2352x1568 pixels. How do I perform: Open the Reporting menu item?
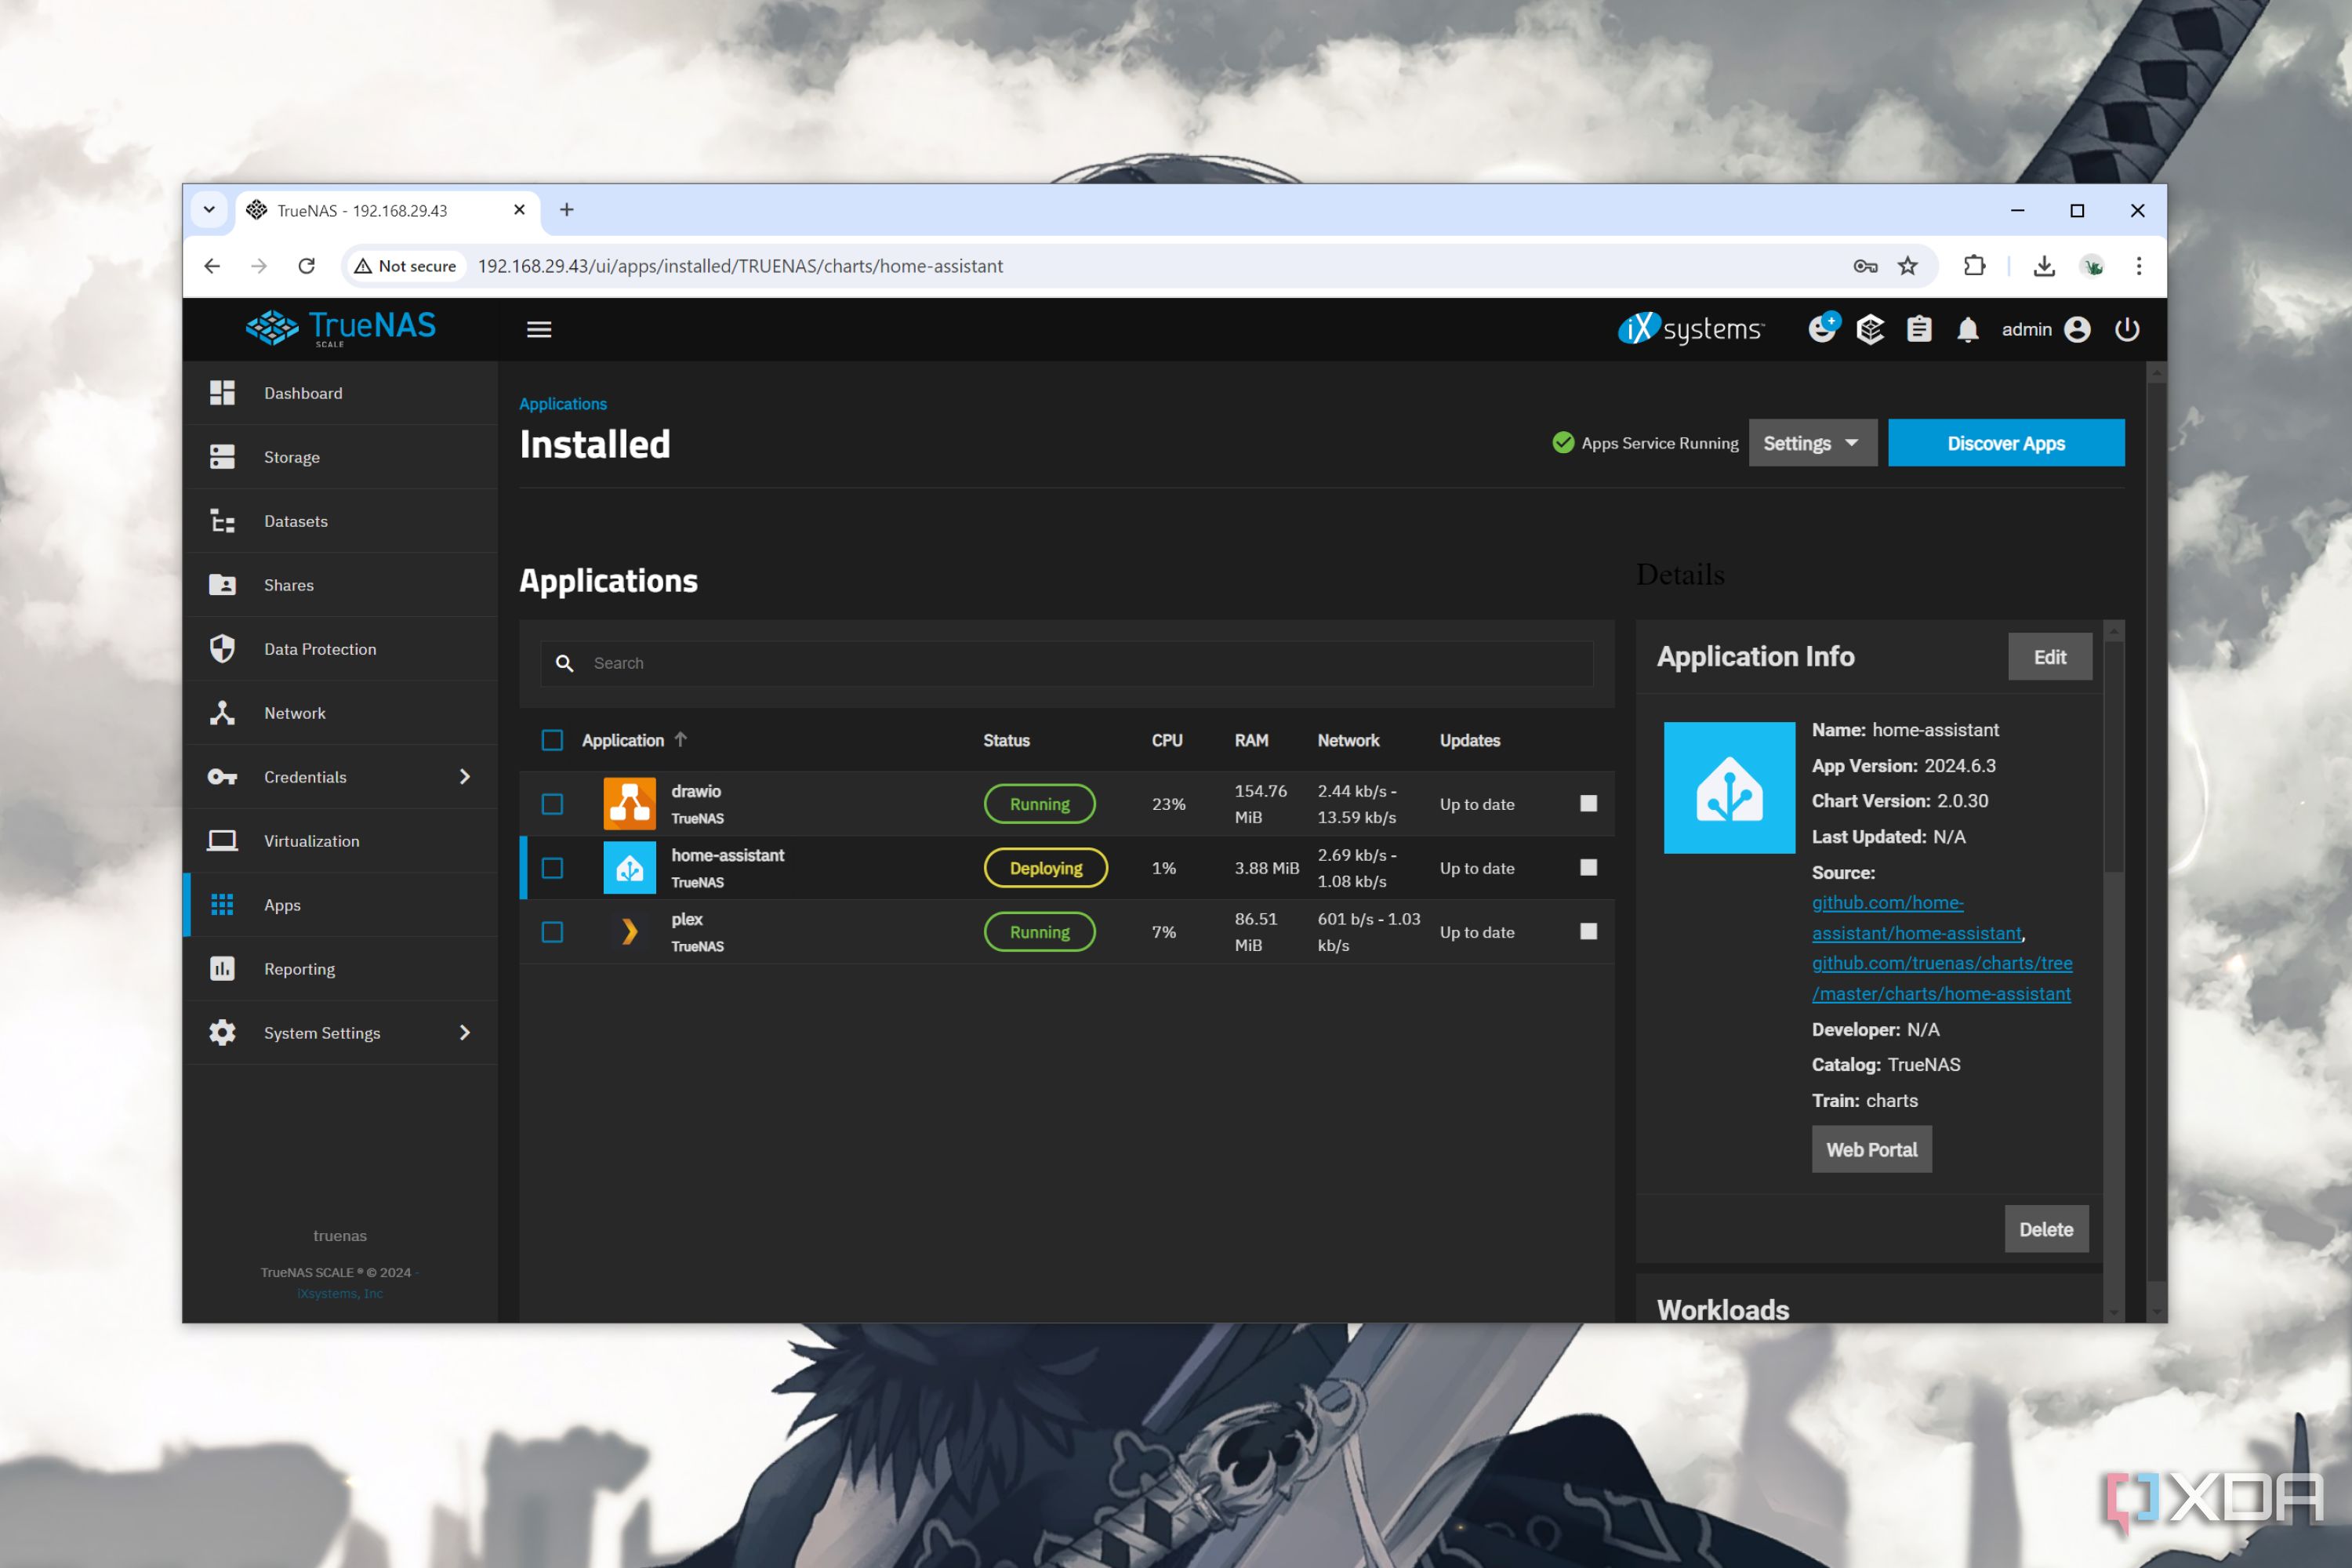[x=341, y=969]
